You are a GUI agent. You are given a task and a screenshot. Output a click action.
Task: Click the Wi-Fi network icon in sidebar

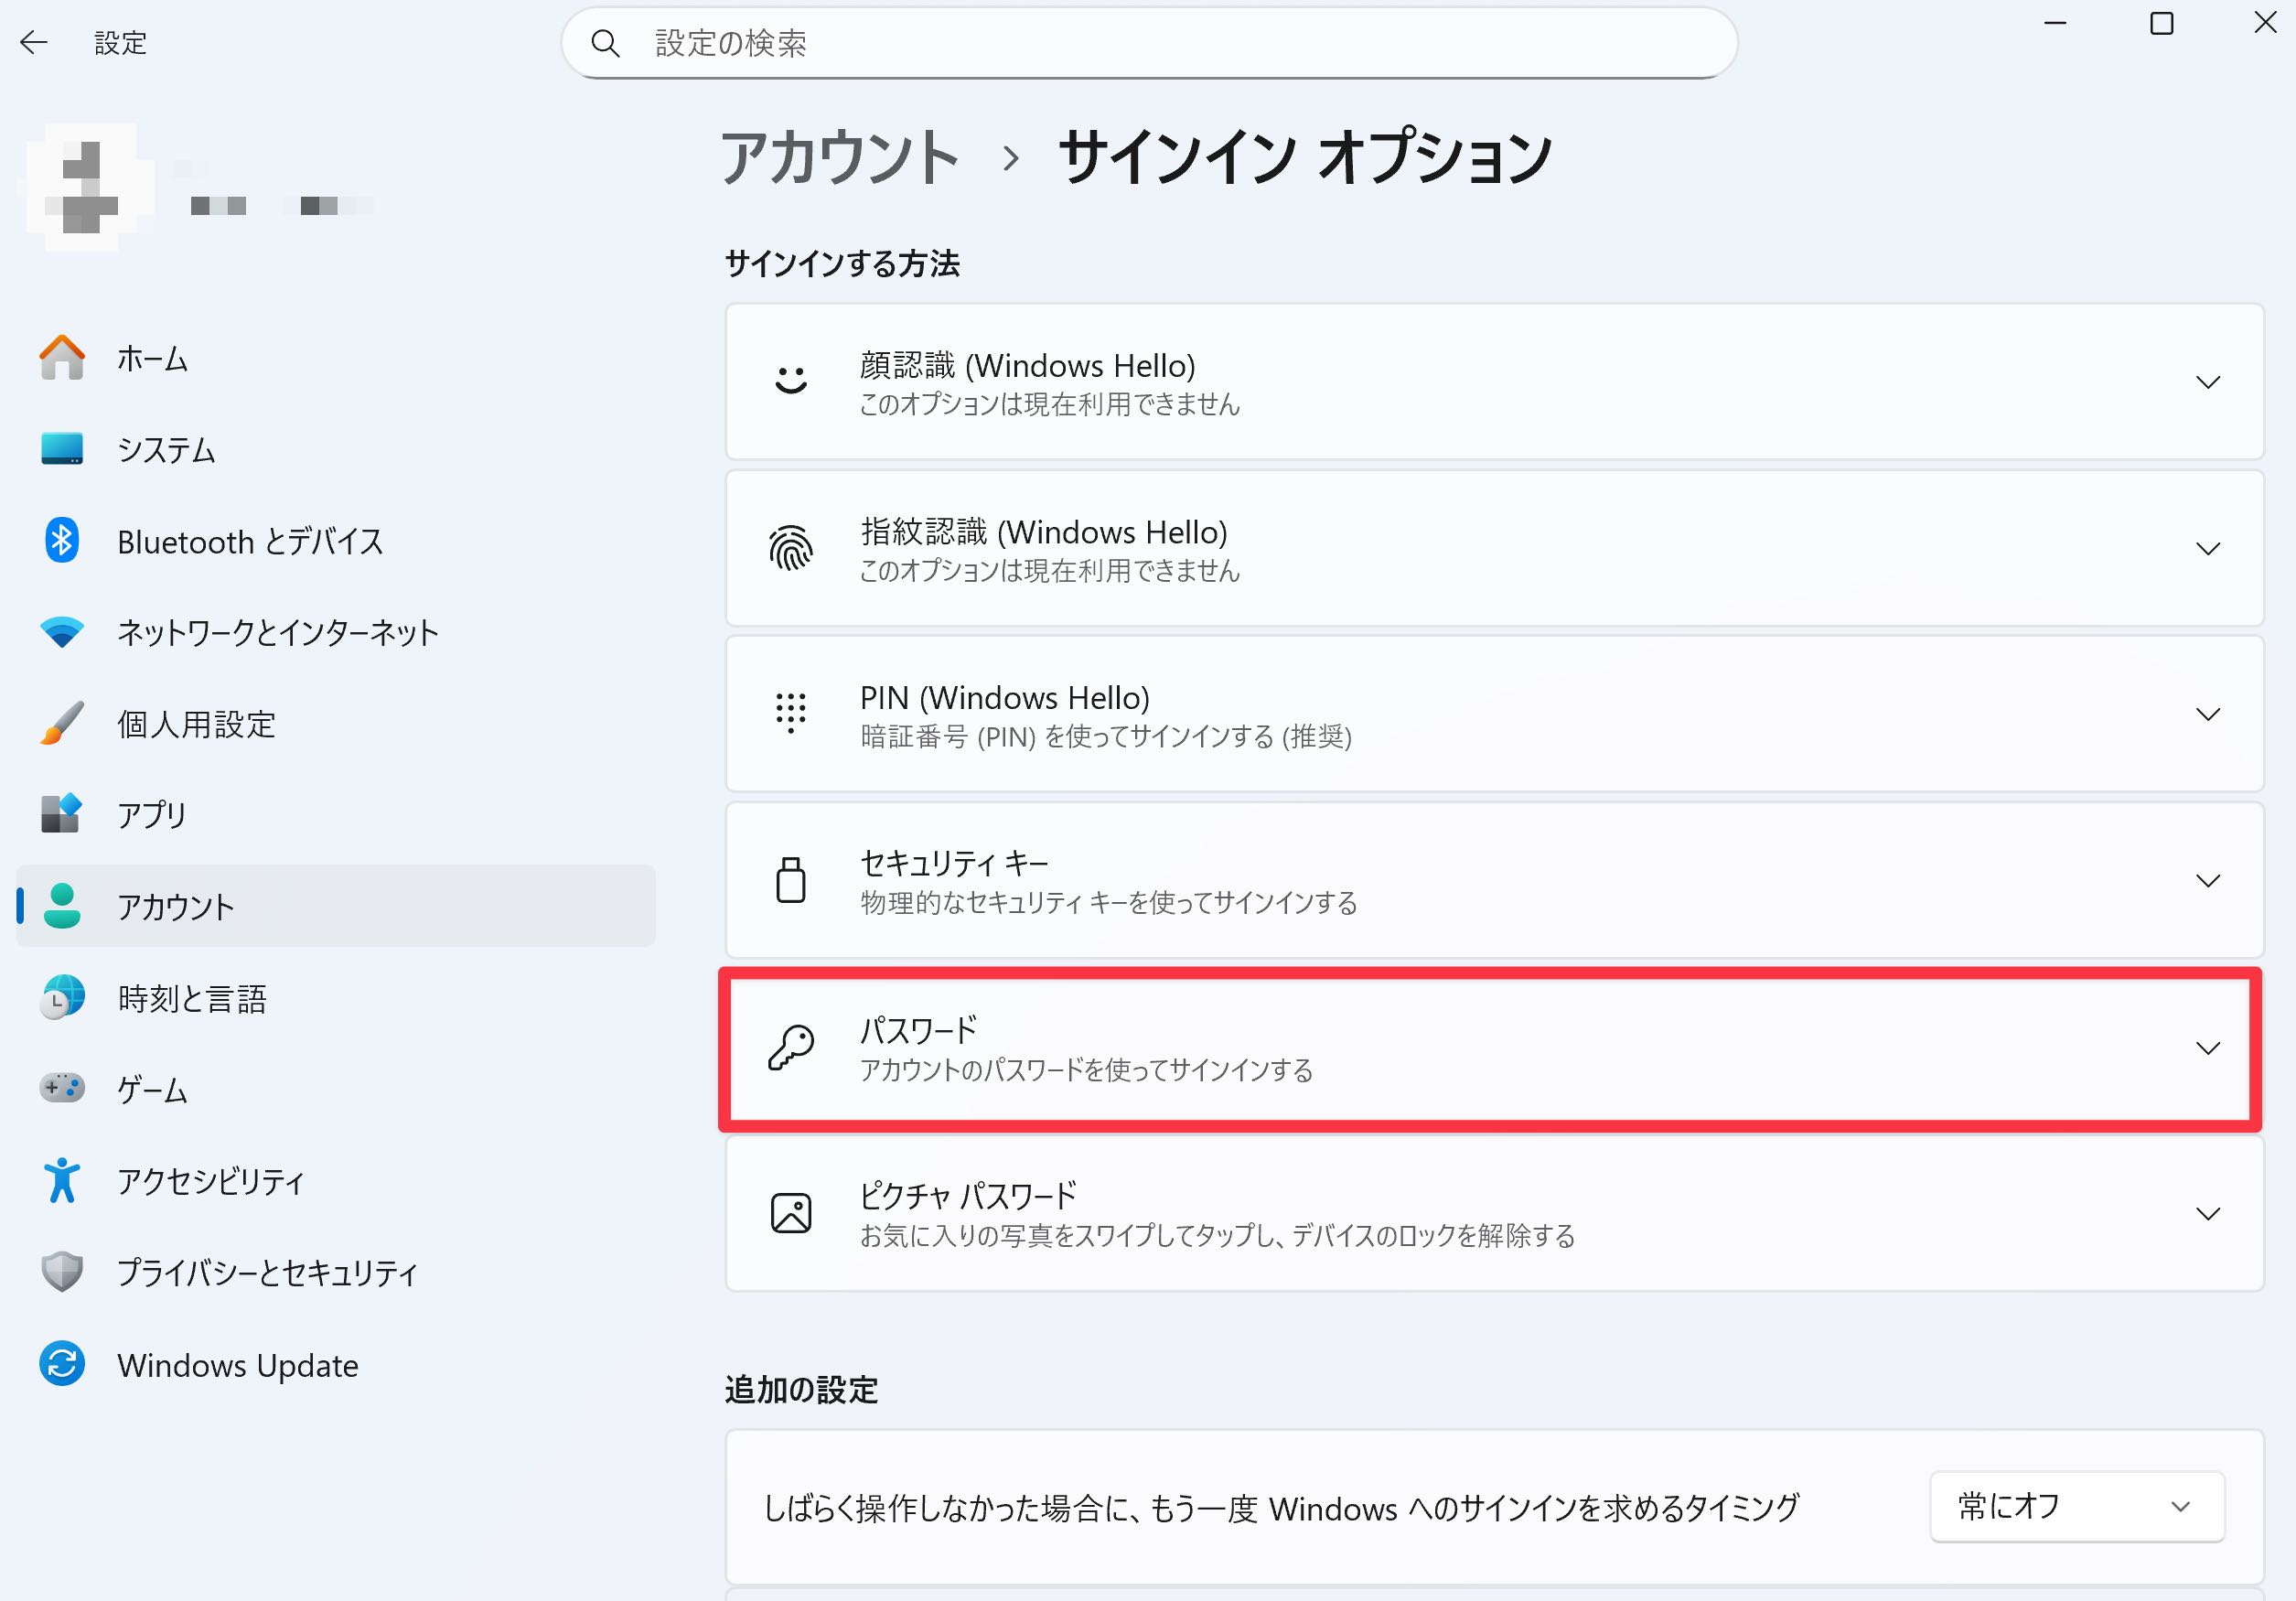(62, 632)
